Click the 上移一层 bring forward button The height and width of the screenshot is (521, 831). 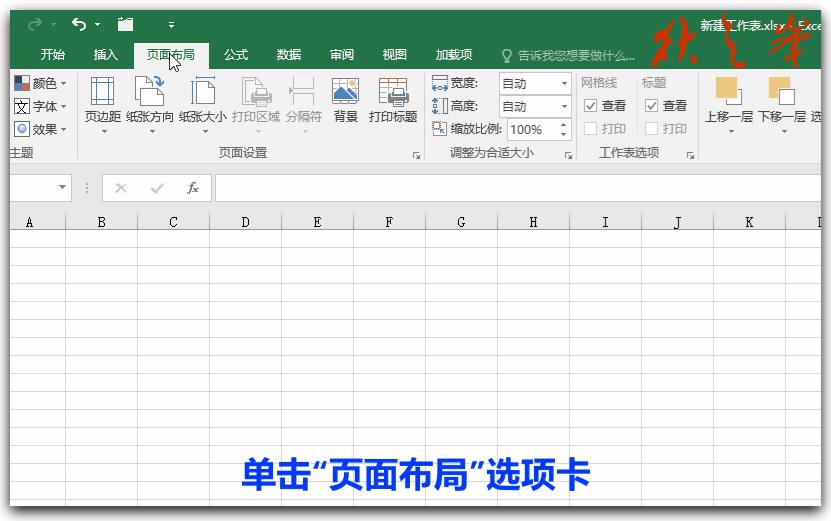pyautogui.click(x=729, y=104)
